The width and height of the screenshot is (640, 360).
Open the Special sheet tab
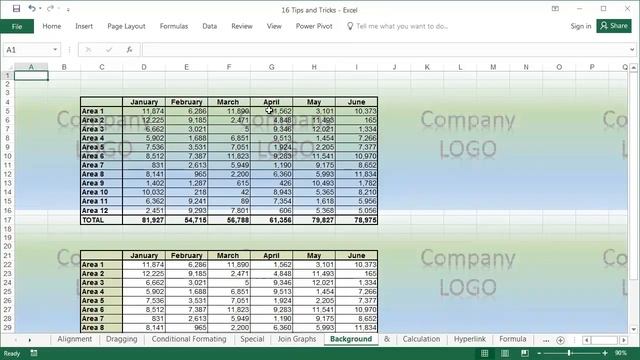(252, 339)
